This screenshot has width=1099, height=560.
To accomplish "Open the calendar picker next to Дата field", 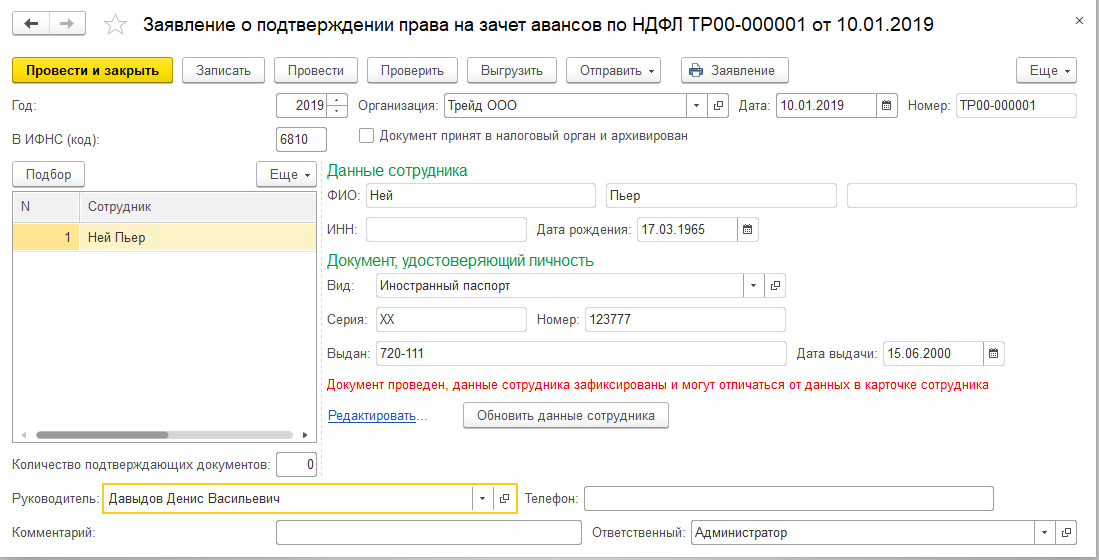I will pos(887,106).
